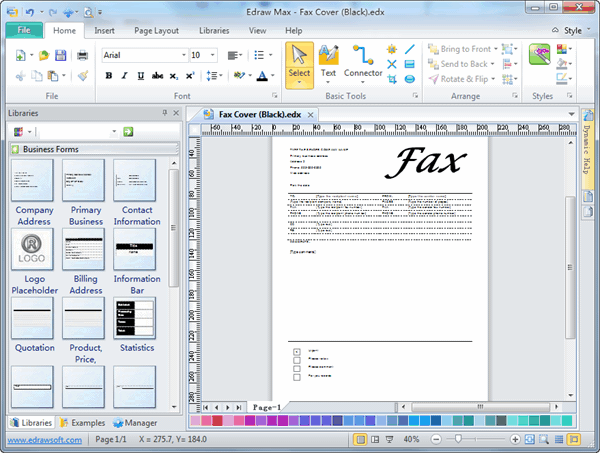The image size is (600, 453).
Task: Click the zoom out minus button
Action: point(436,439)
